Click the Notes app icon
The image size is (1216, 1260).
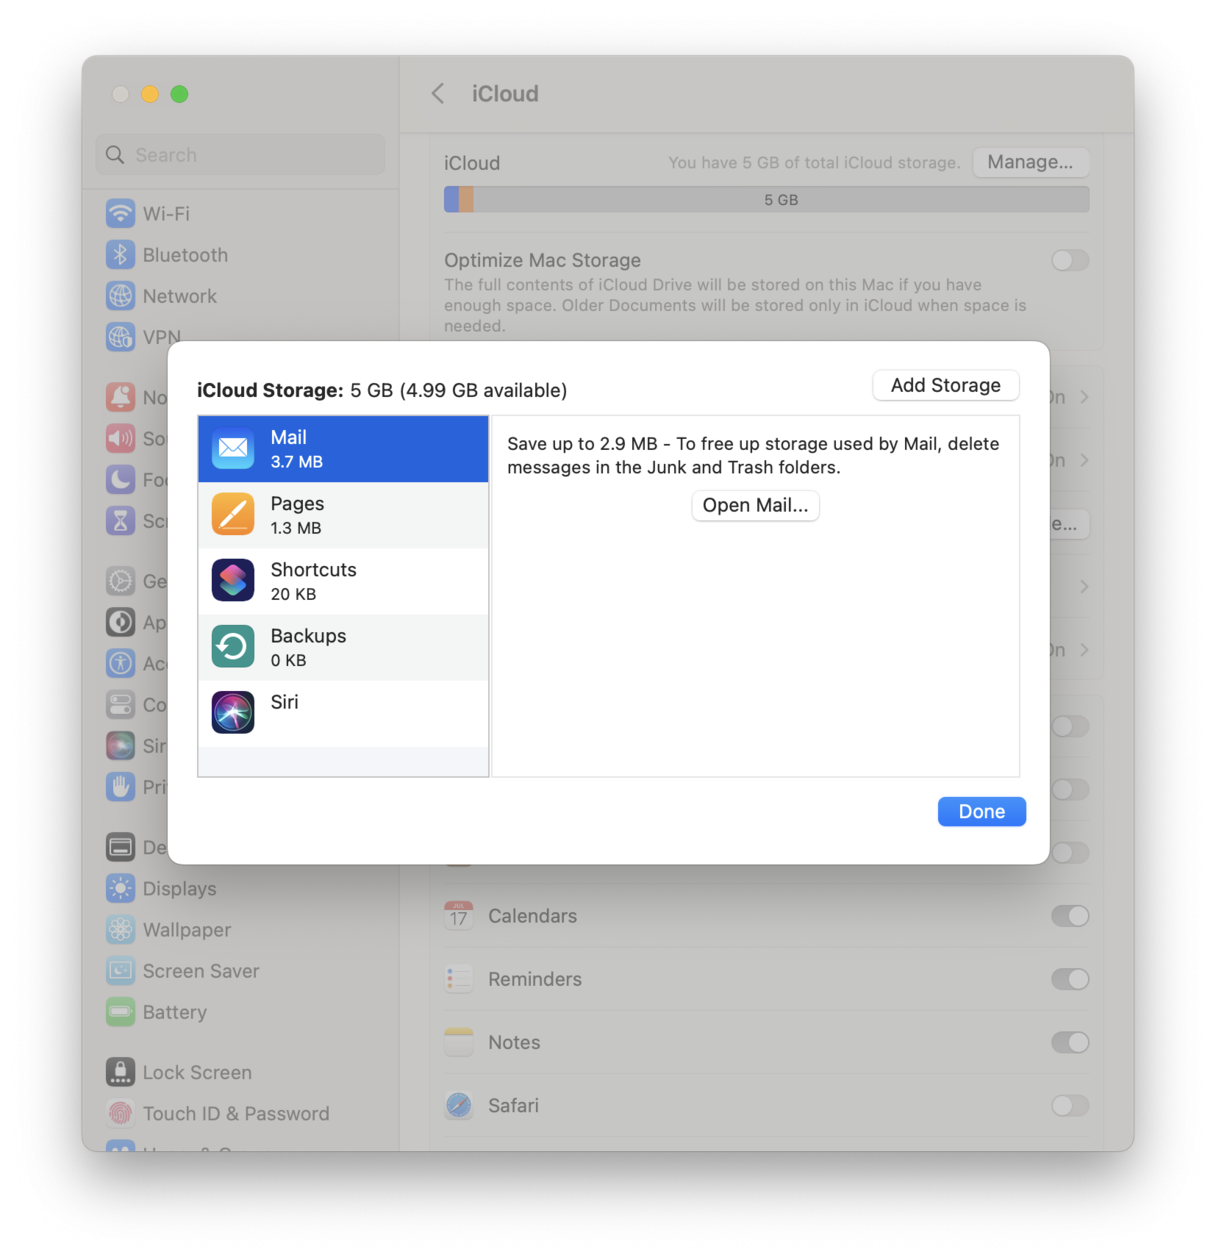click(459, 1042)
